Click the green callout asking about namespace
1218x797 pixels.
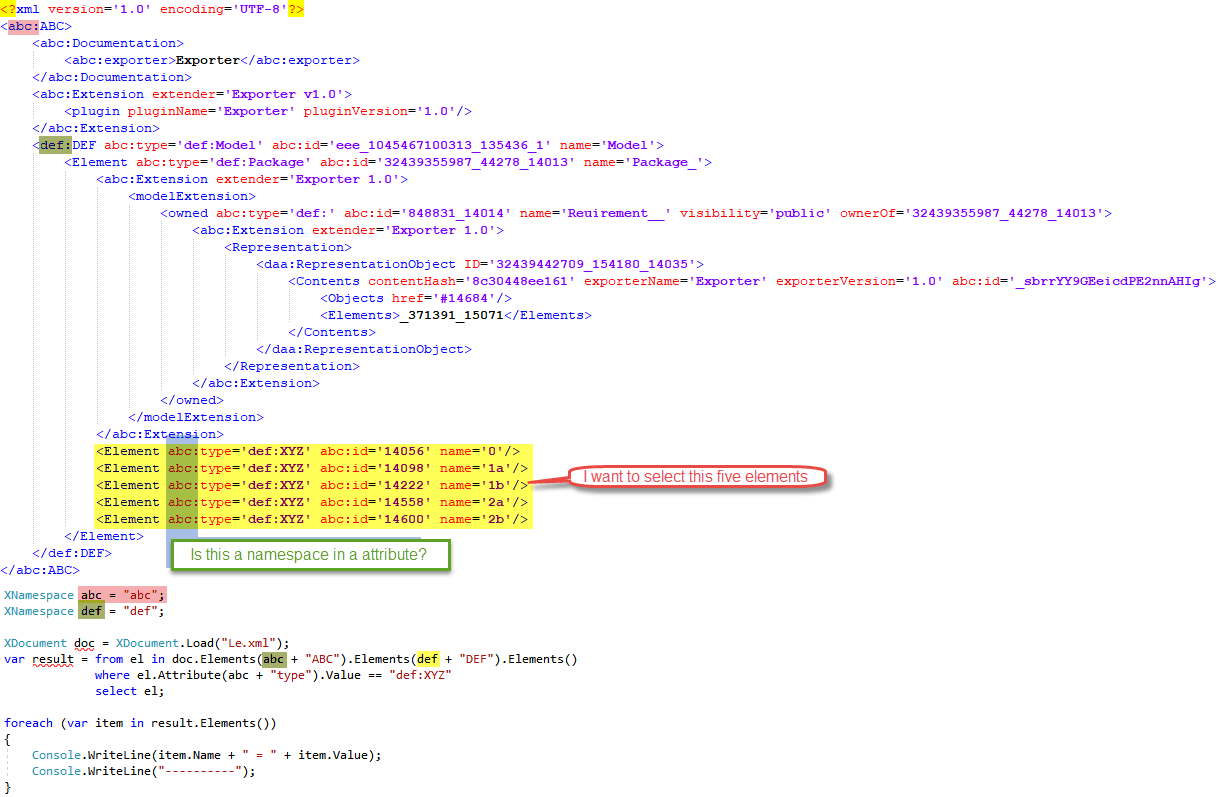coord(311,555)
